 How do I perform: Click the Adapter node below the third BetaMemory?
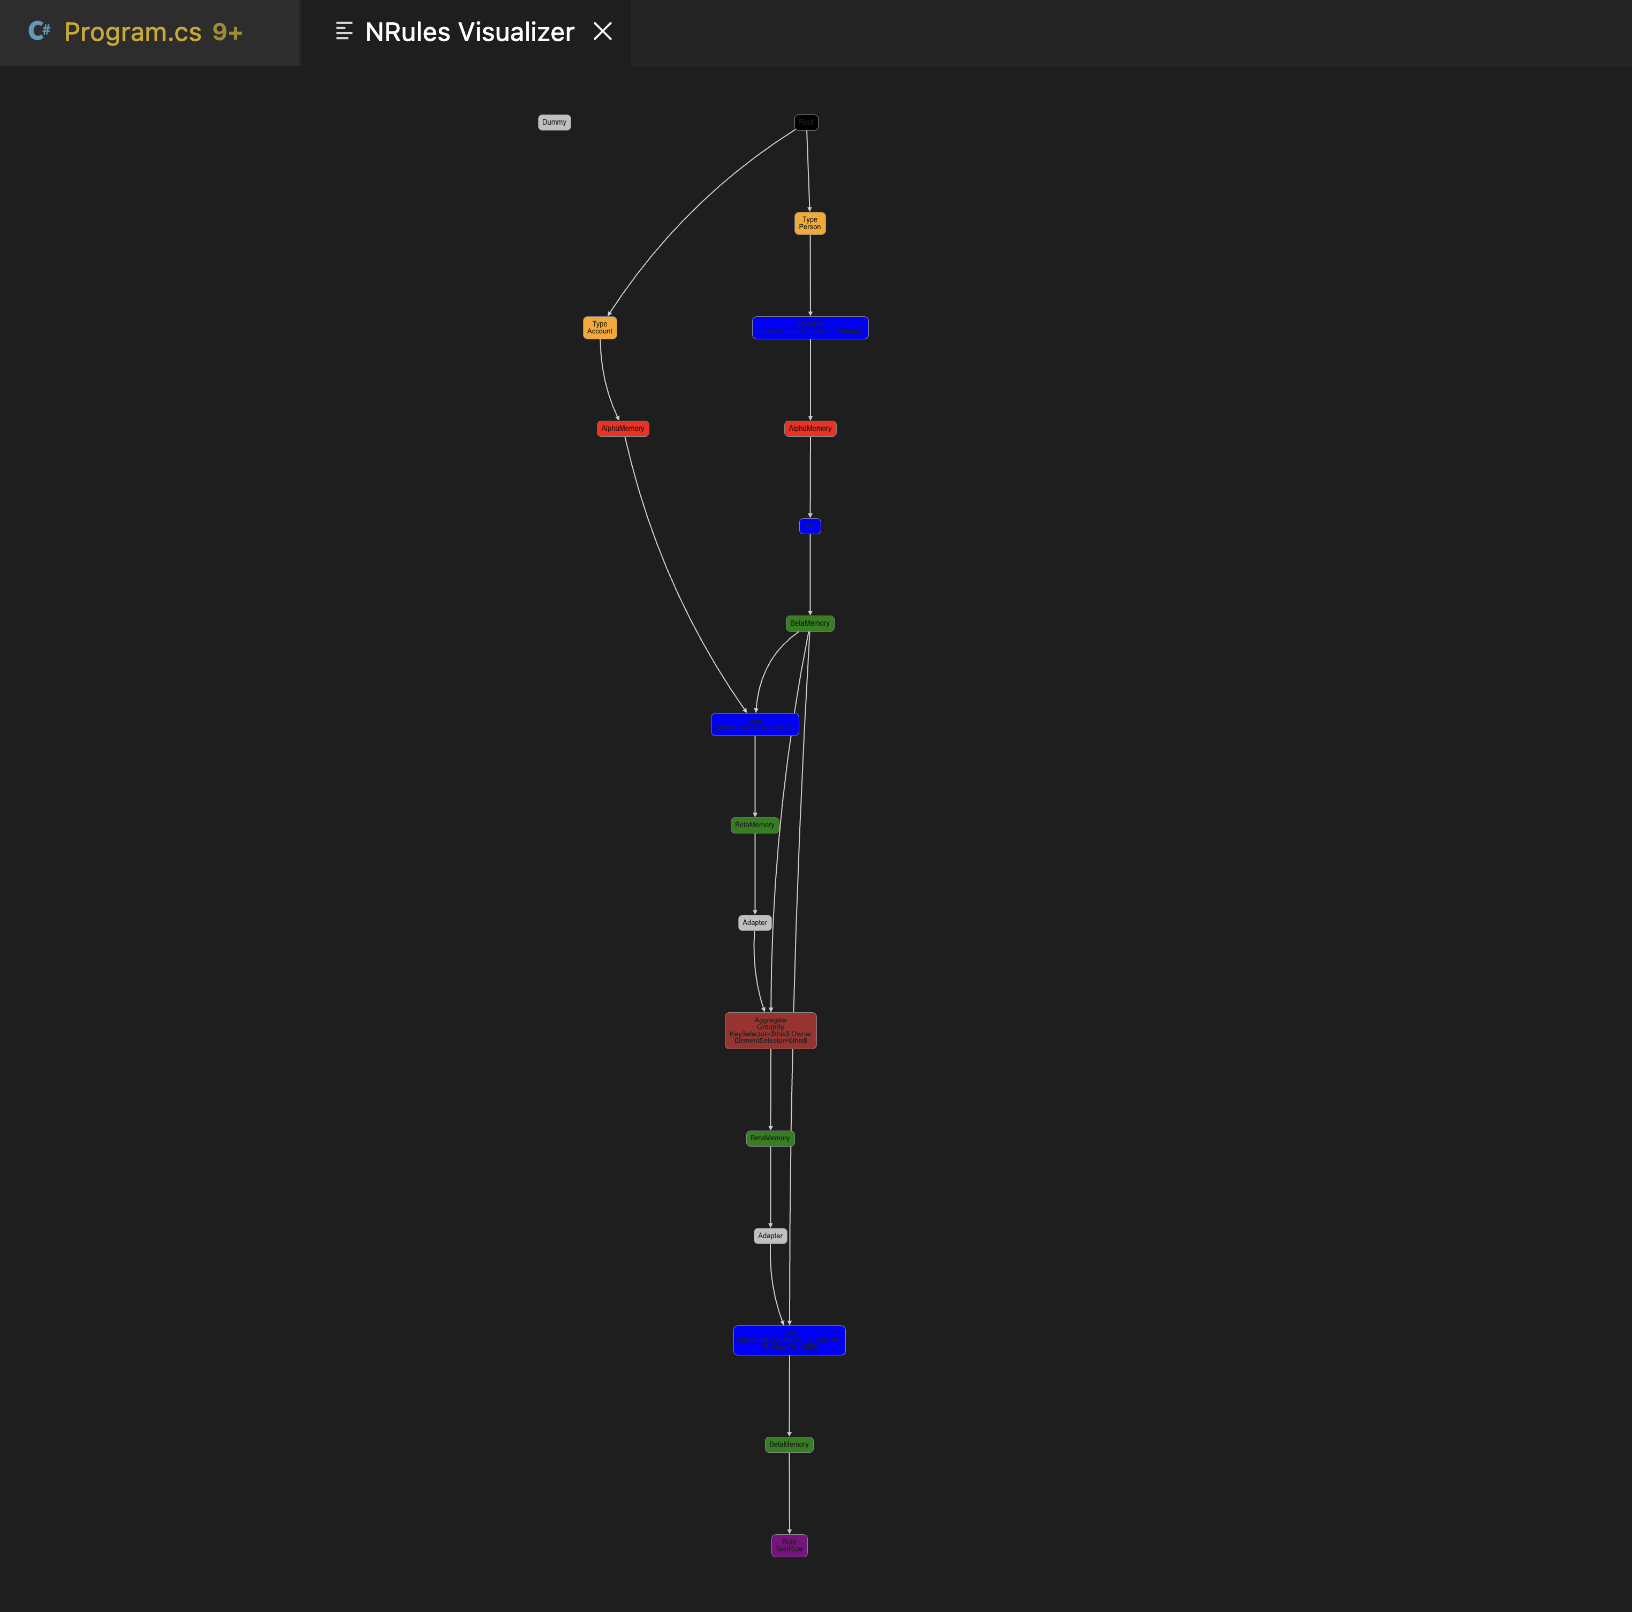(x=770, y=1235)
